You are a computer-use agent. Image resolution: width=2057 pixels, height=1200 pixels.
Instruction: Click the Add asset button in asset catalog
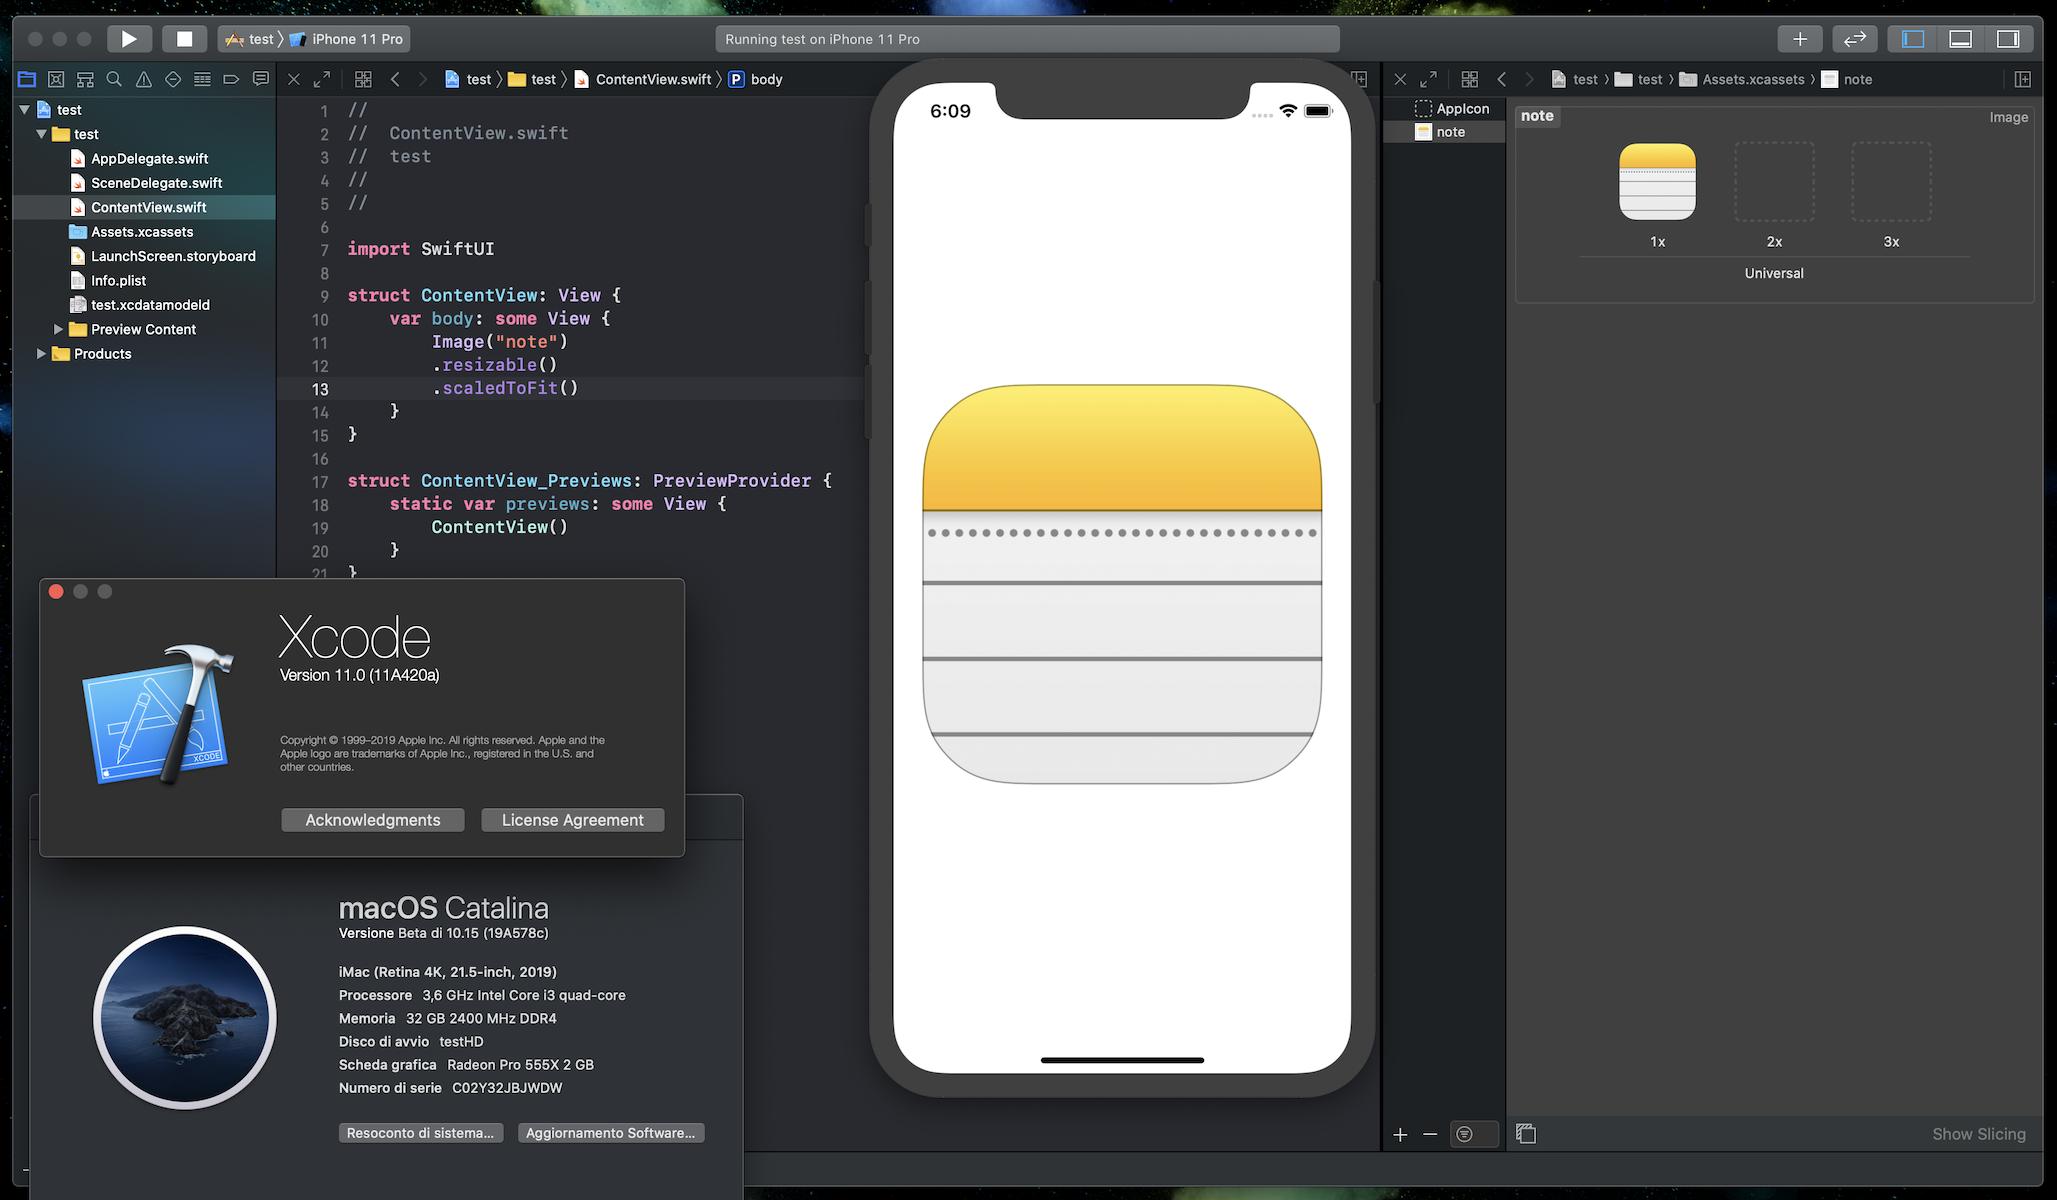click(x=1400, y=1133)
